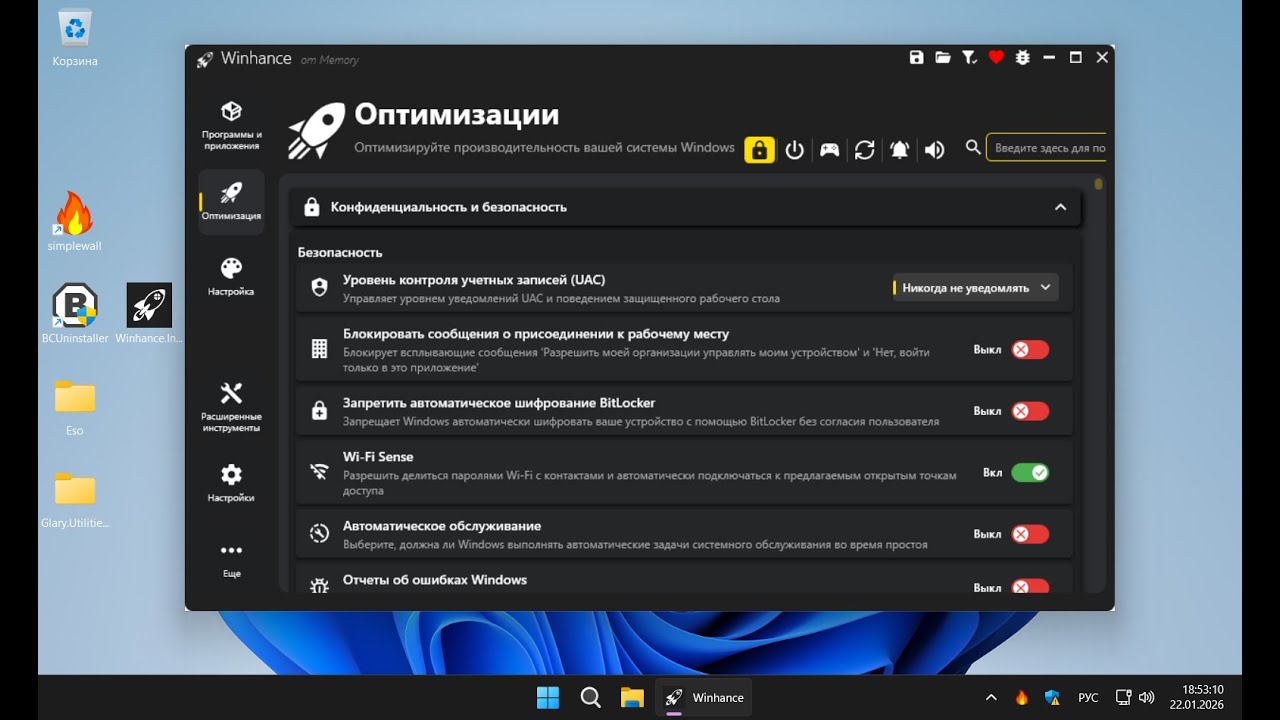Image resolution: width=1280 pixels, height=720 pixels.
Task: Click the settings list scrollbar thumb
Action: tap(1099, 184)
